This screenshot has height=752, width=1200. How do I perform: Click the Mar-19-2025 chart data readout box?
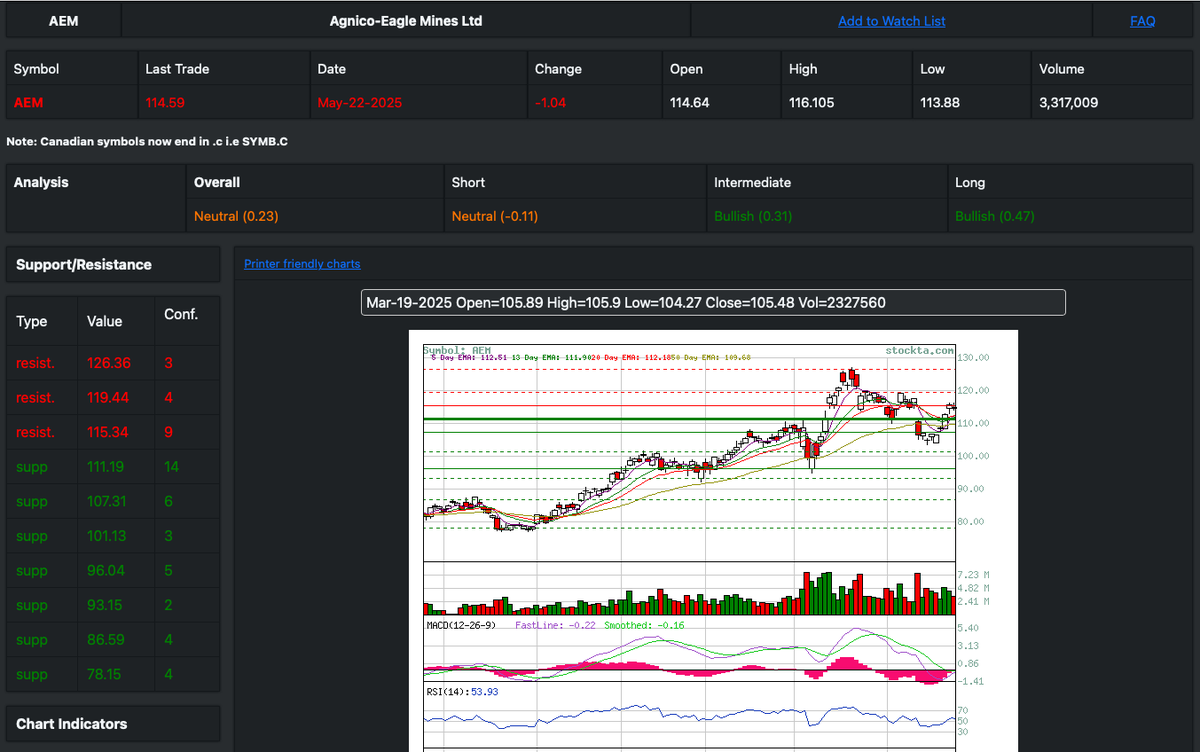pos(713,302)
